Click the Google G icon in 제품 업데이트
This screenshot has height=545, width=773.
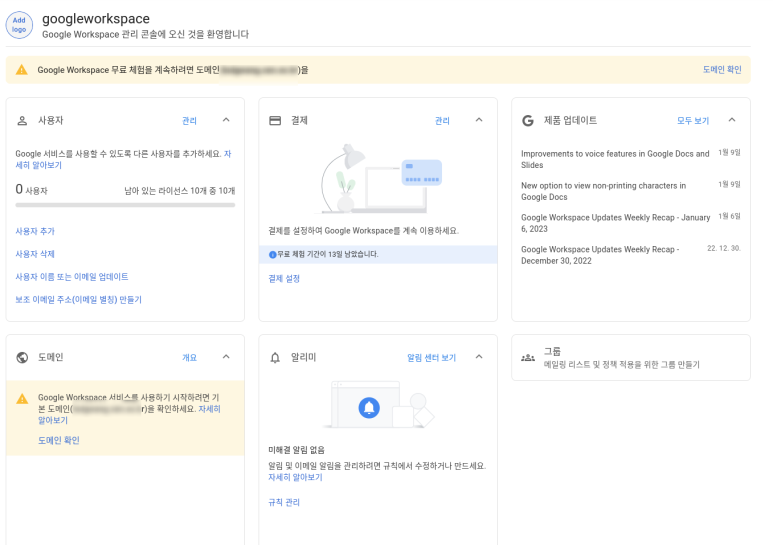tap(528, 121)
